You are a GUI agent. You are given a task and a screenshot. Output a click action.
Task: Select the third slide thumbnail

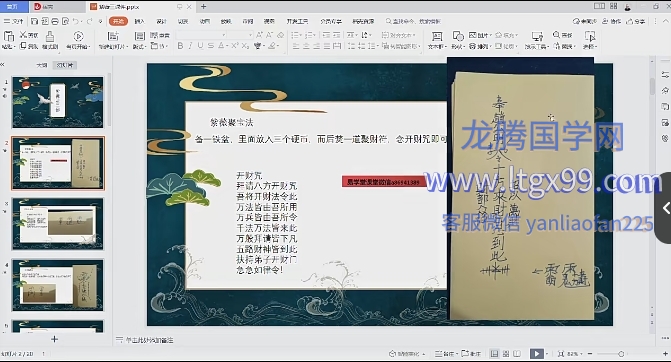(x=57, y=224)
